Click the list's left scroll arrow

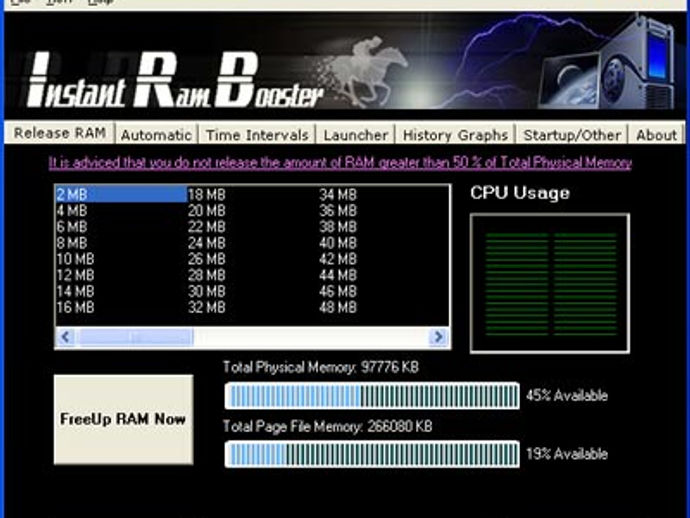[x=65, y=337]
